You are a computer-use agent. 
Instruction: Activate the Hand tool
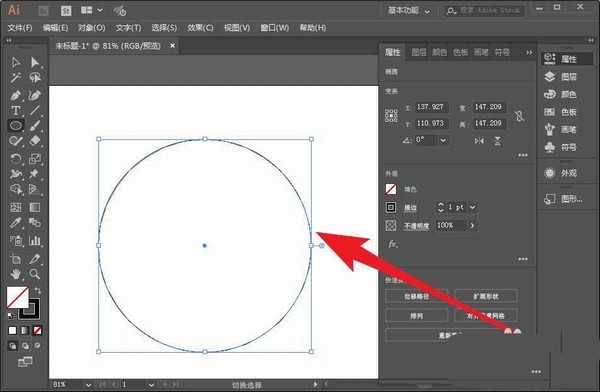[16, 274]
